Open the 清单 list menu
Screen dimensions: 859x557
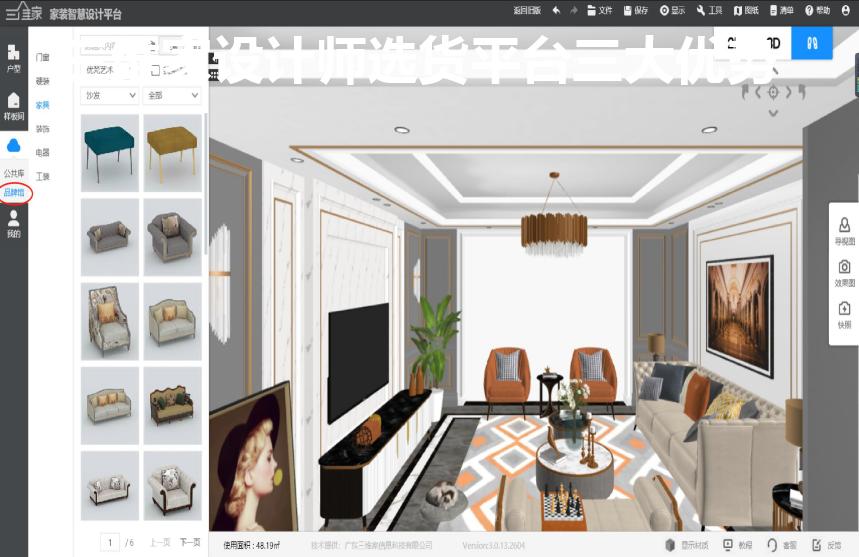click(x=782, y=10)
